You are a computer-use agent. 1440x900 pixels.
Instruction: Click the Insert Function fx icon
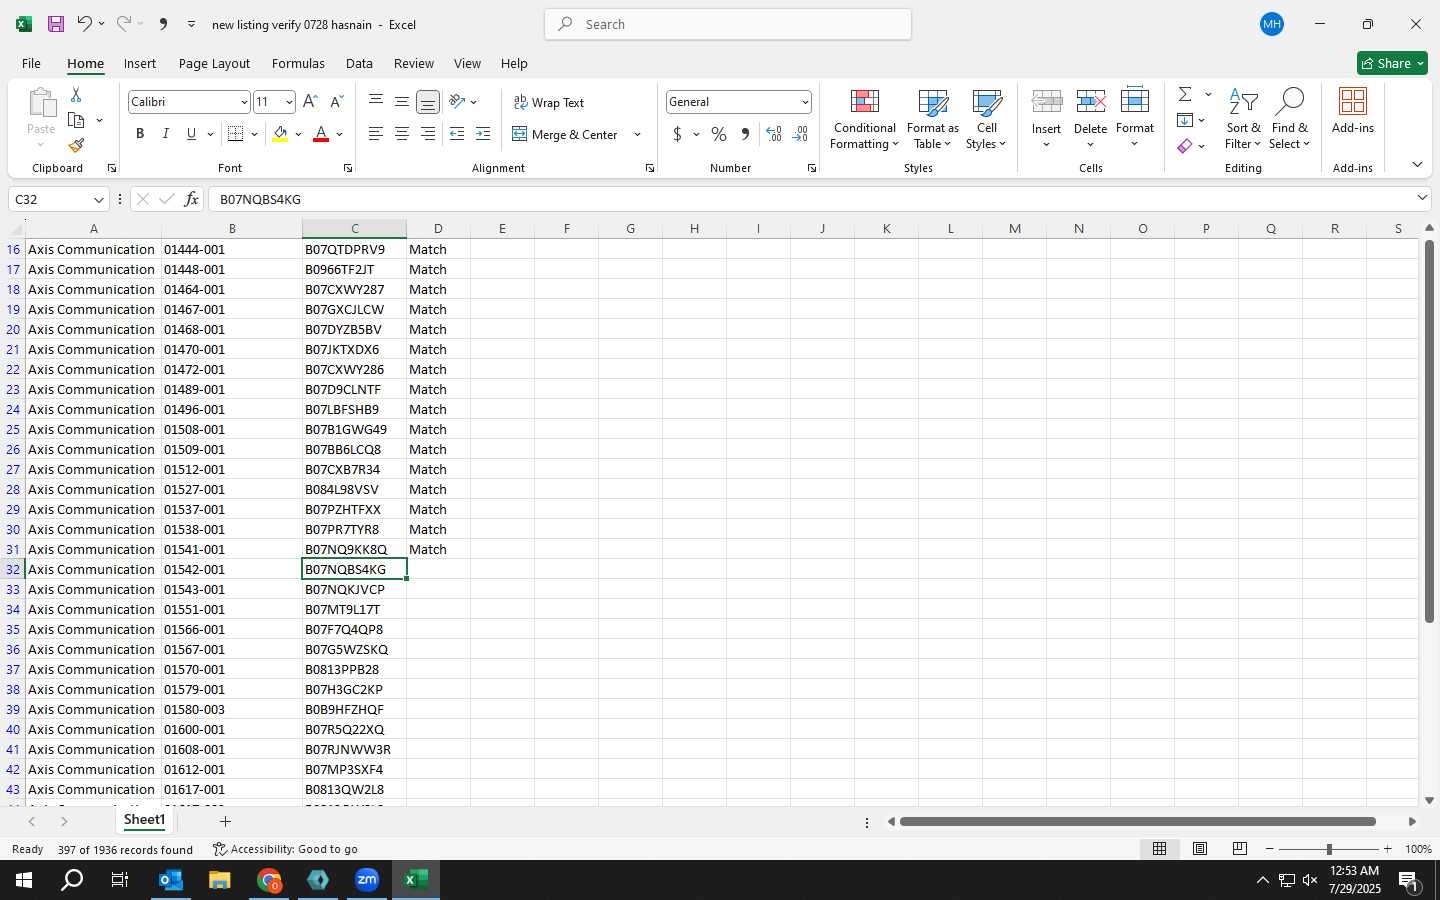pos(191,200)
